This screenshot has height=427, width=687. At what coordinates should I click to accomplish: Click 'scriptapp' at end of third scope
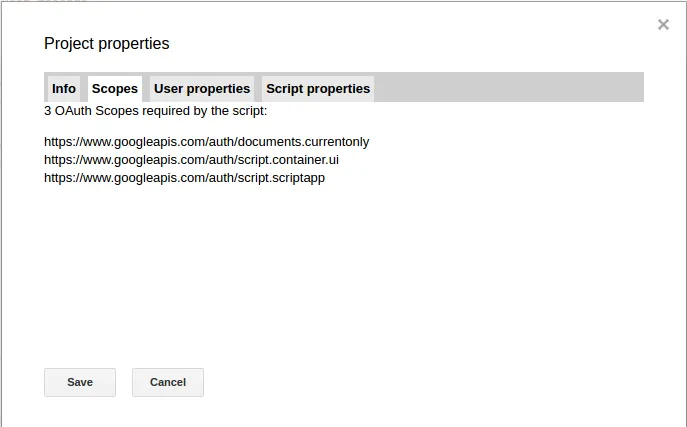point(296,178)
